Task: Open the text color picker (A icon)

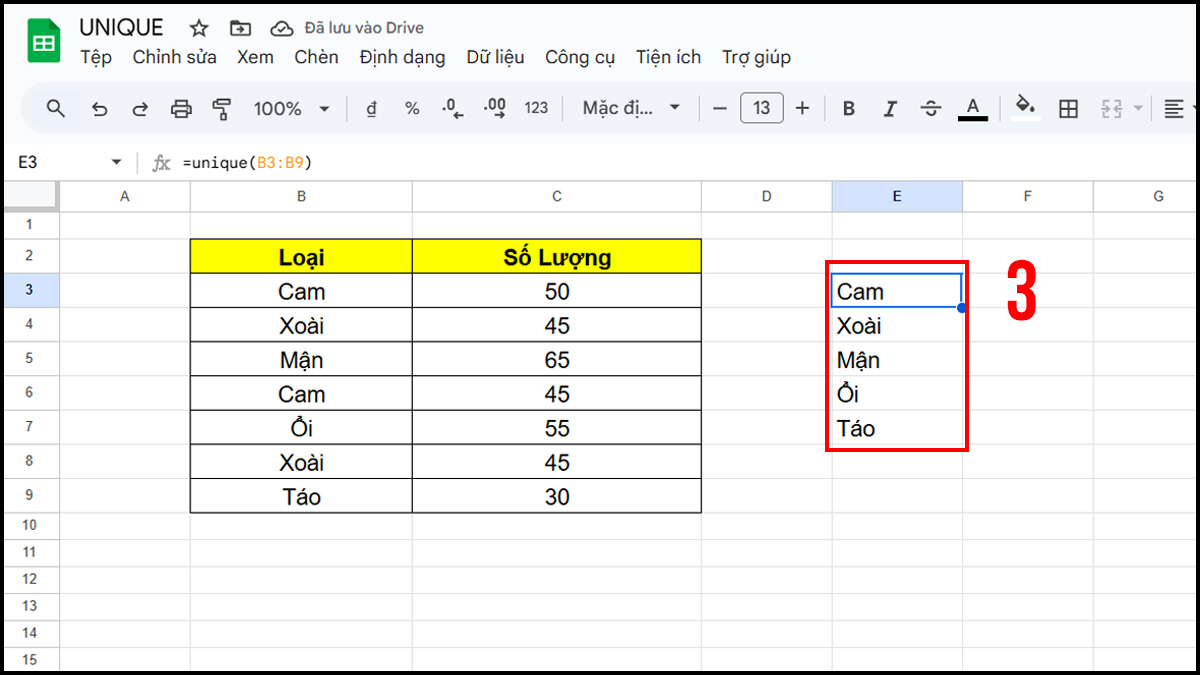Action: point(973,108)
